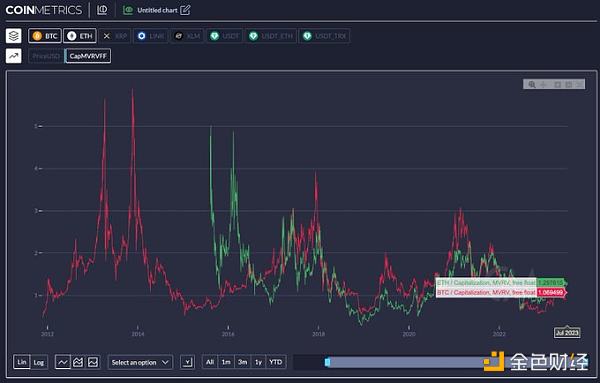The height and width of the screenshot is (383, 600).
Task: Click the Coin Metrics logo
Action: 44,10
